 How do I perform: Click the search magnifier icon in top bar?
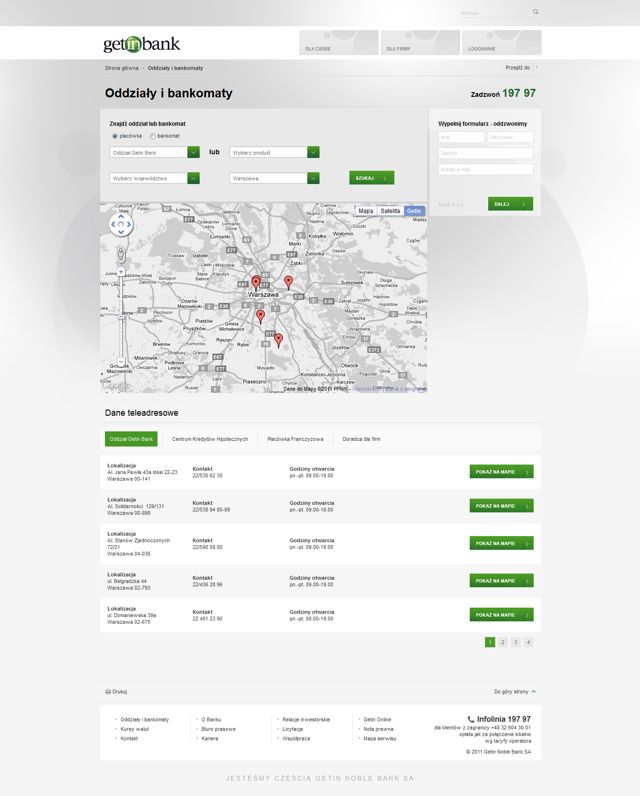(x=535, y=12)
